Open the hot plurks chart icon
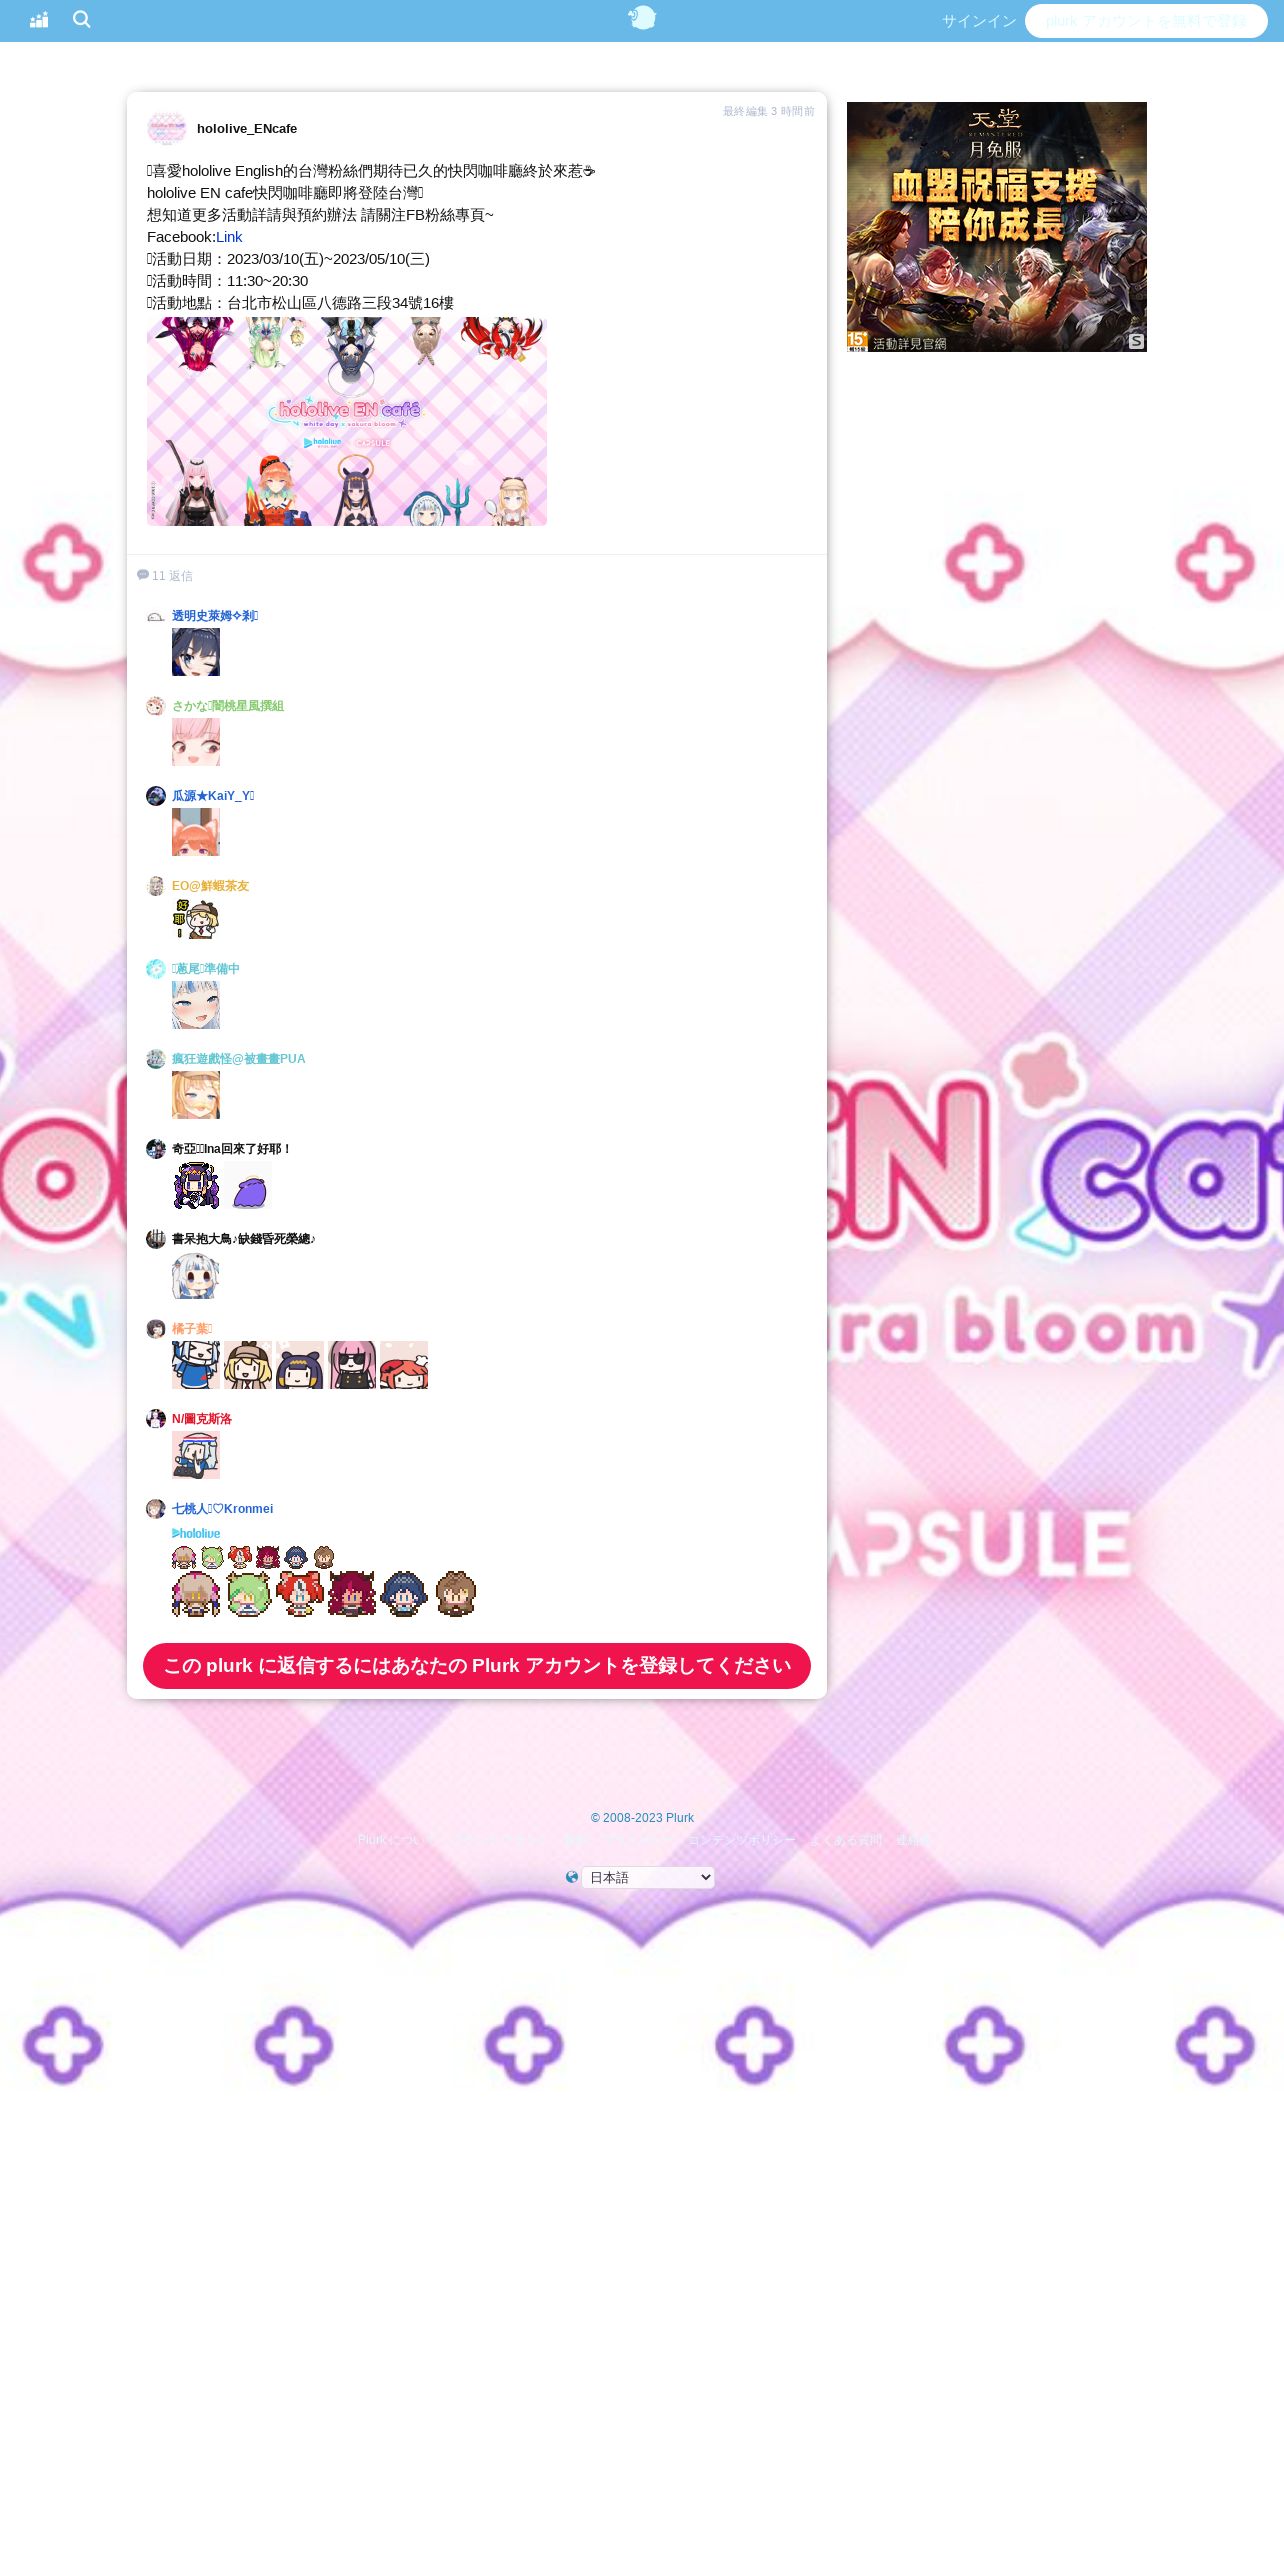The width and height of the screenshot is (1284, 2568). [x=39, y=20]
